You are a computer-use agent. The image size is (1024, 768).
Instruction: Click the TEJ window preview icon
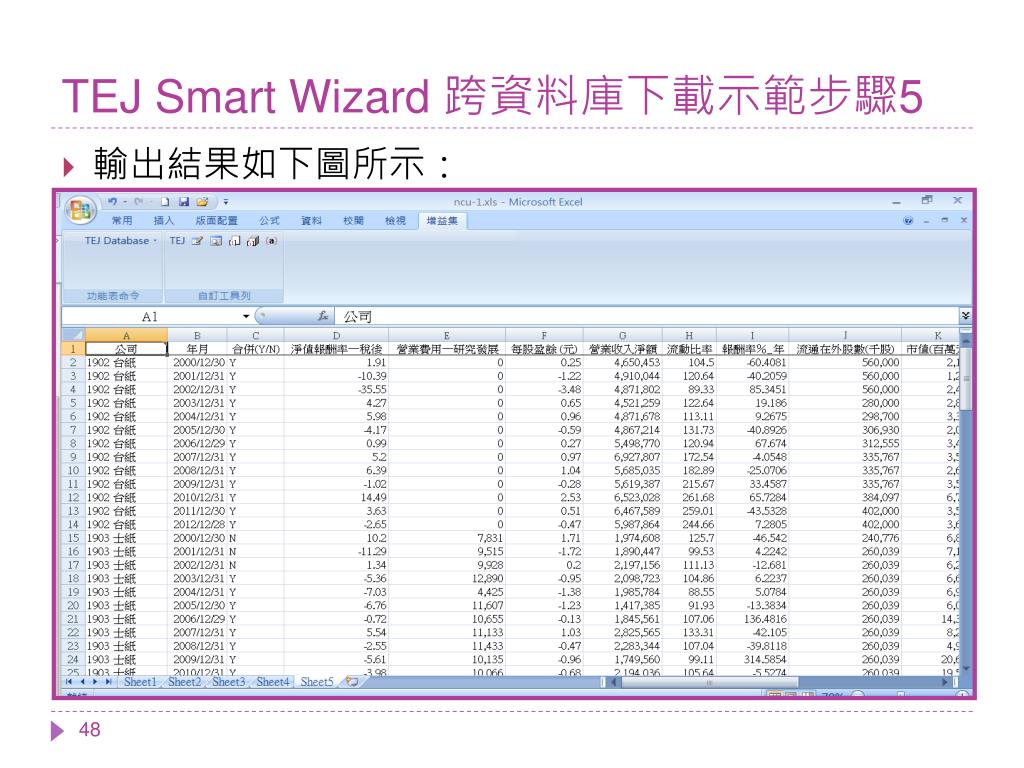pos(216,241)
